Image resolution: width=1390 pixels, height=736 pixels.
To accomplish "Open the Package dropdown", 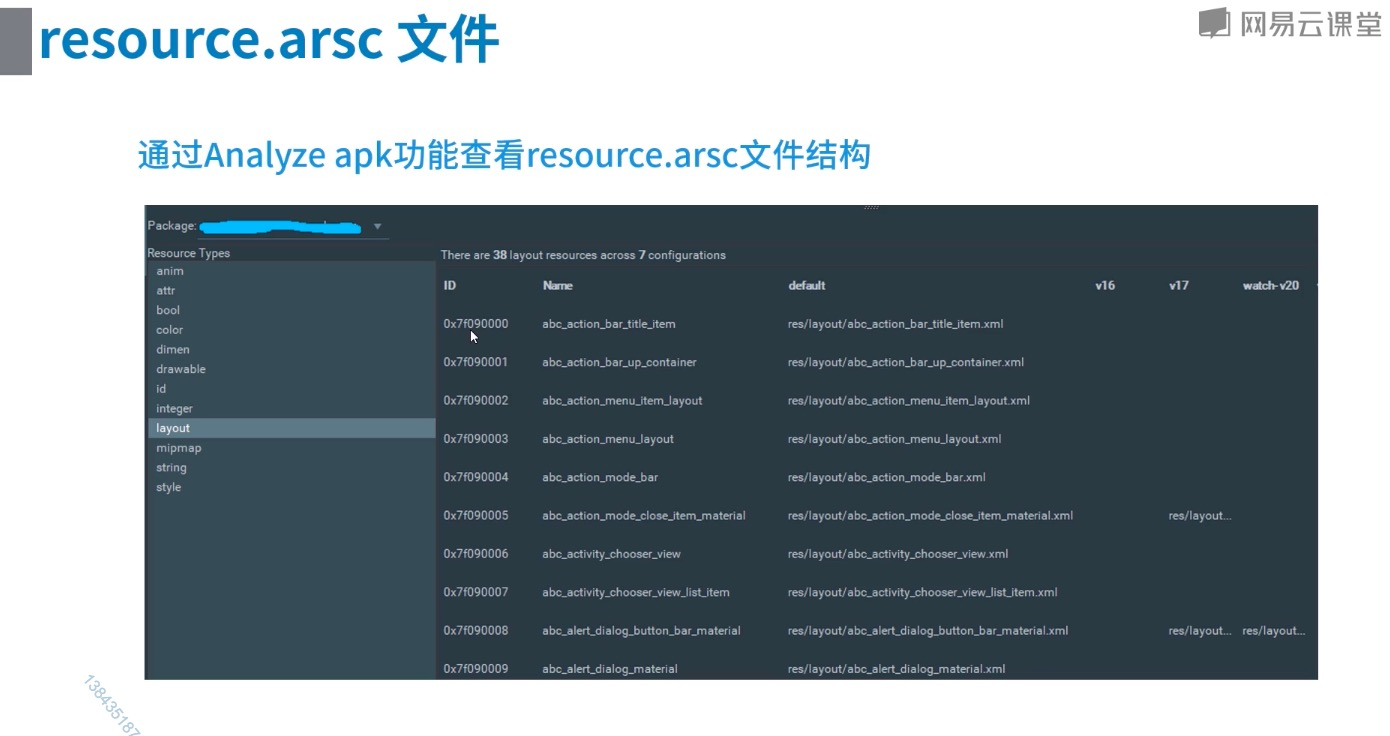I will [x=377, y=226].
